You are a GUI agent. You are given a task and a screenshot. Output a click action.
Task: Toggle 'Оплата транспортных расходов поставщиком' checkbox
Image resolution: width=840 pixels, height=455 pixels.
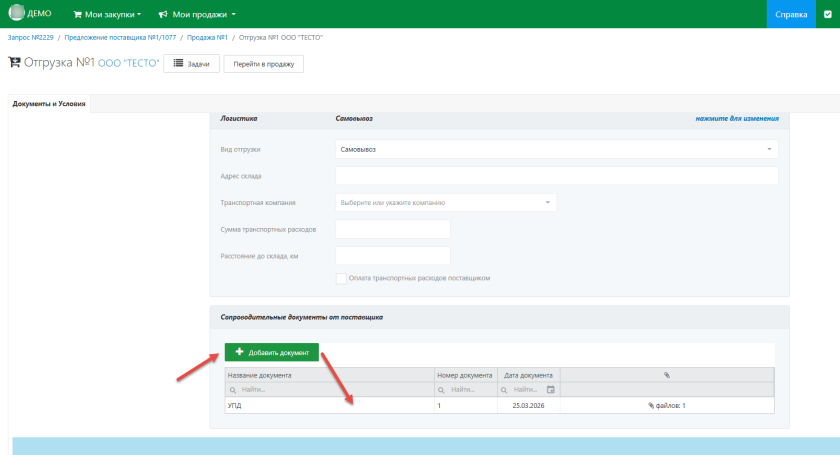(x=341, y=278)
